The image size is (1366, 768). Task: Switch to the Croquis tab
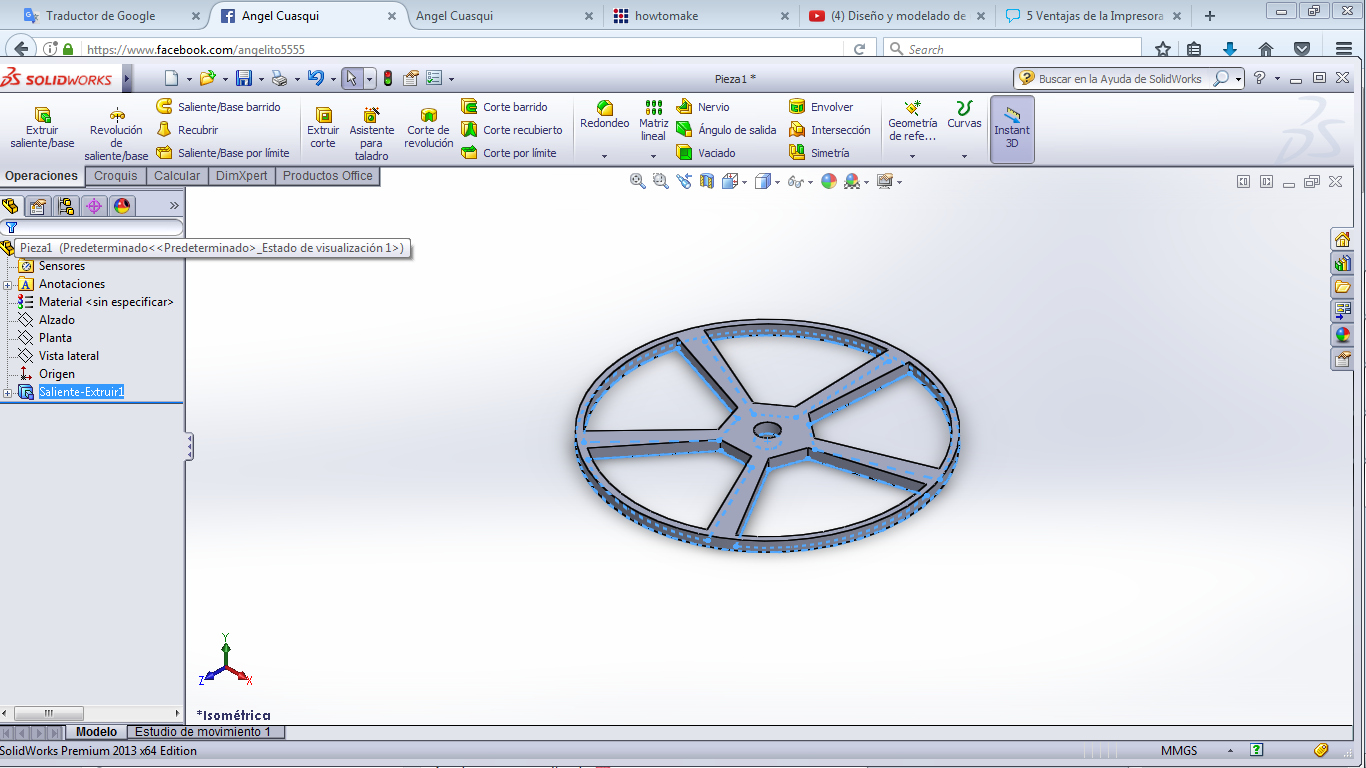116,176
